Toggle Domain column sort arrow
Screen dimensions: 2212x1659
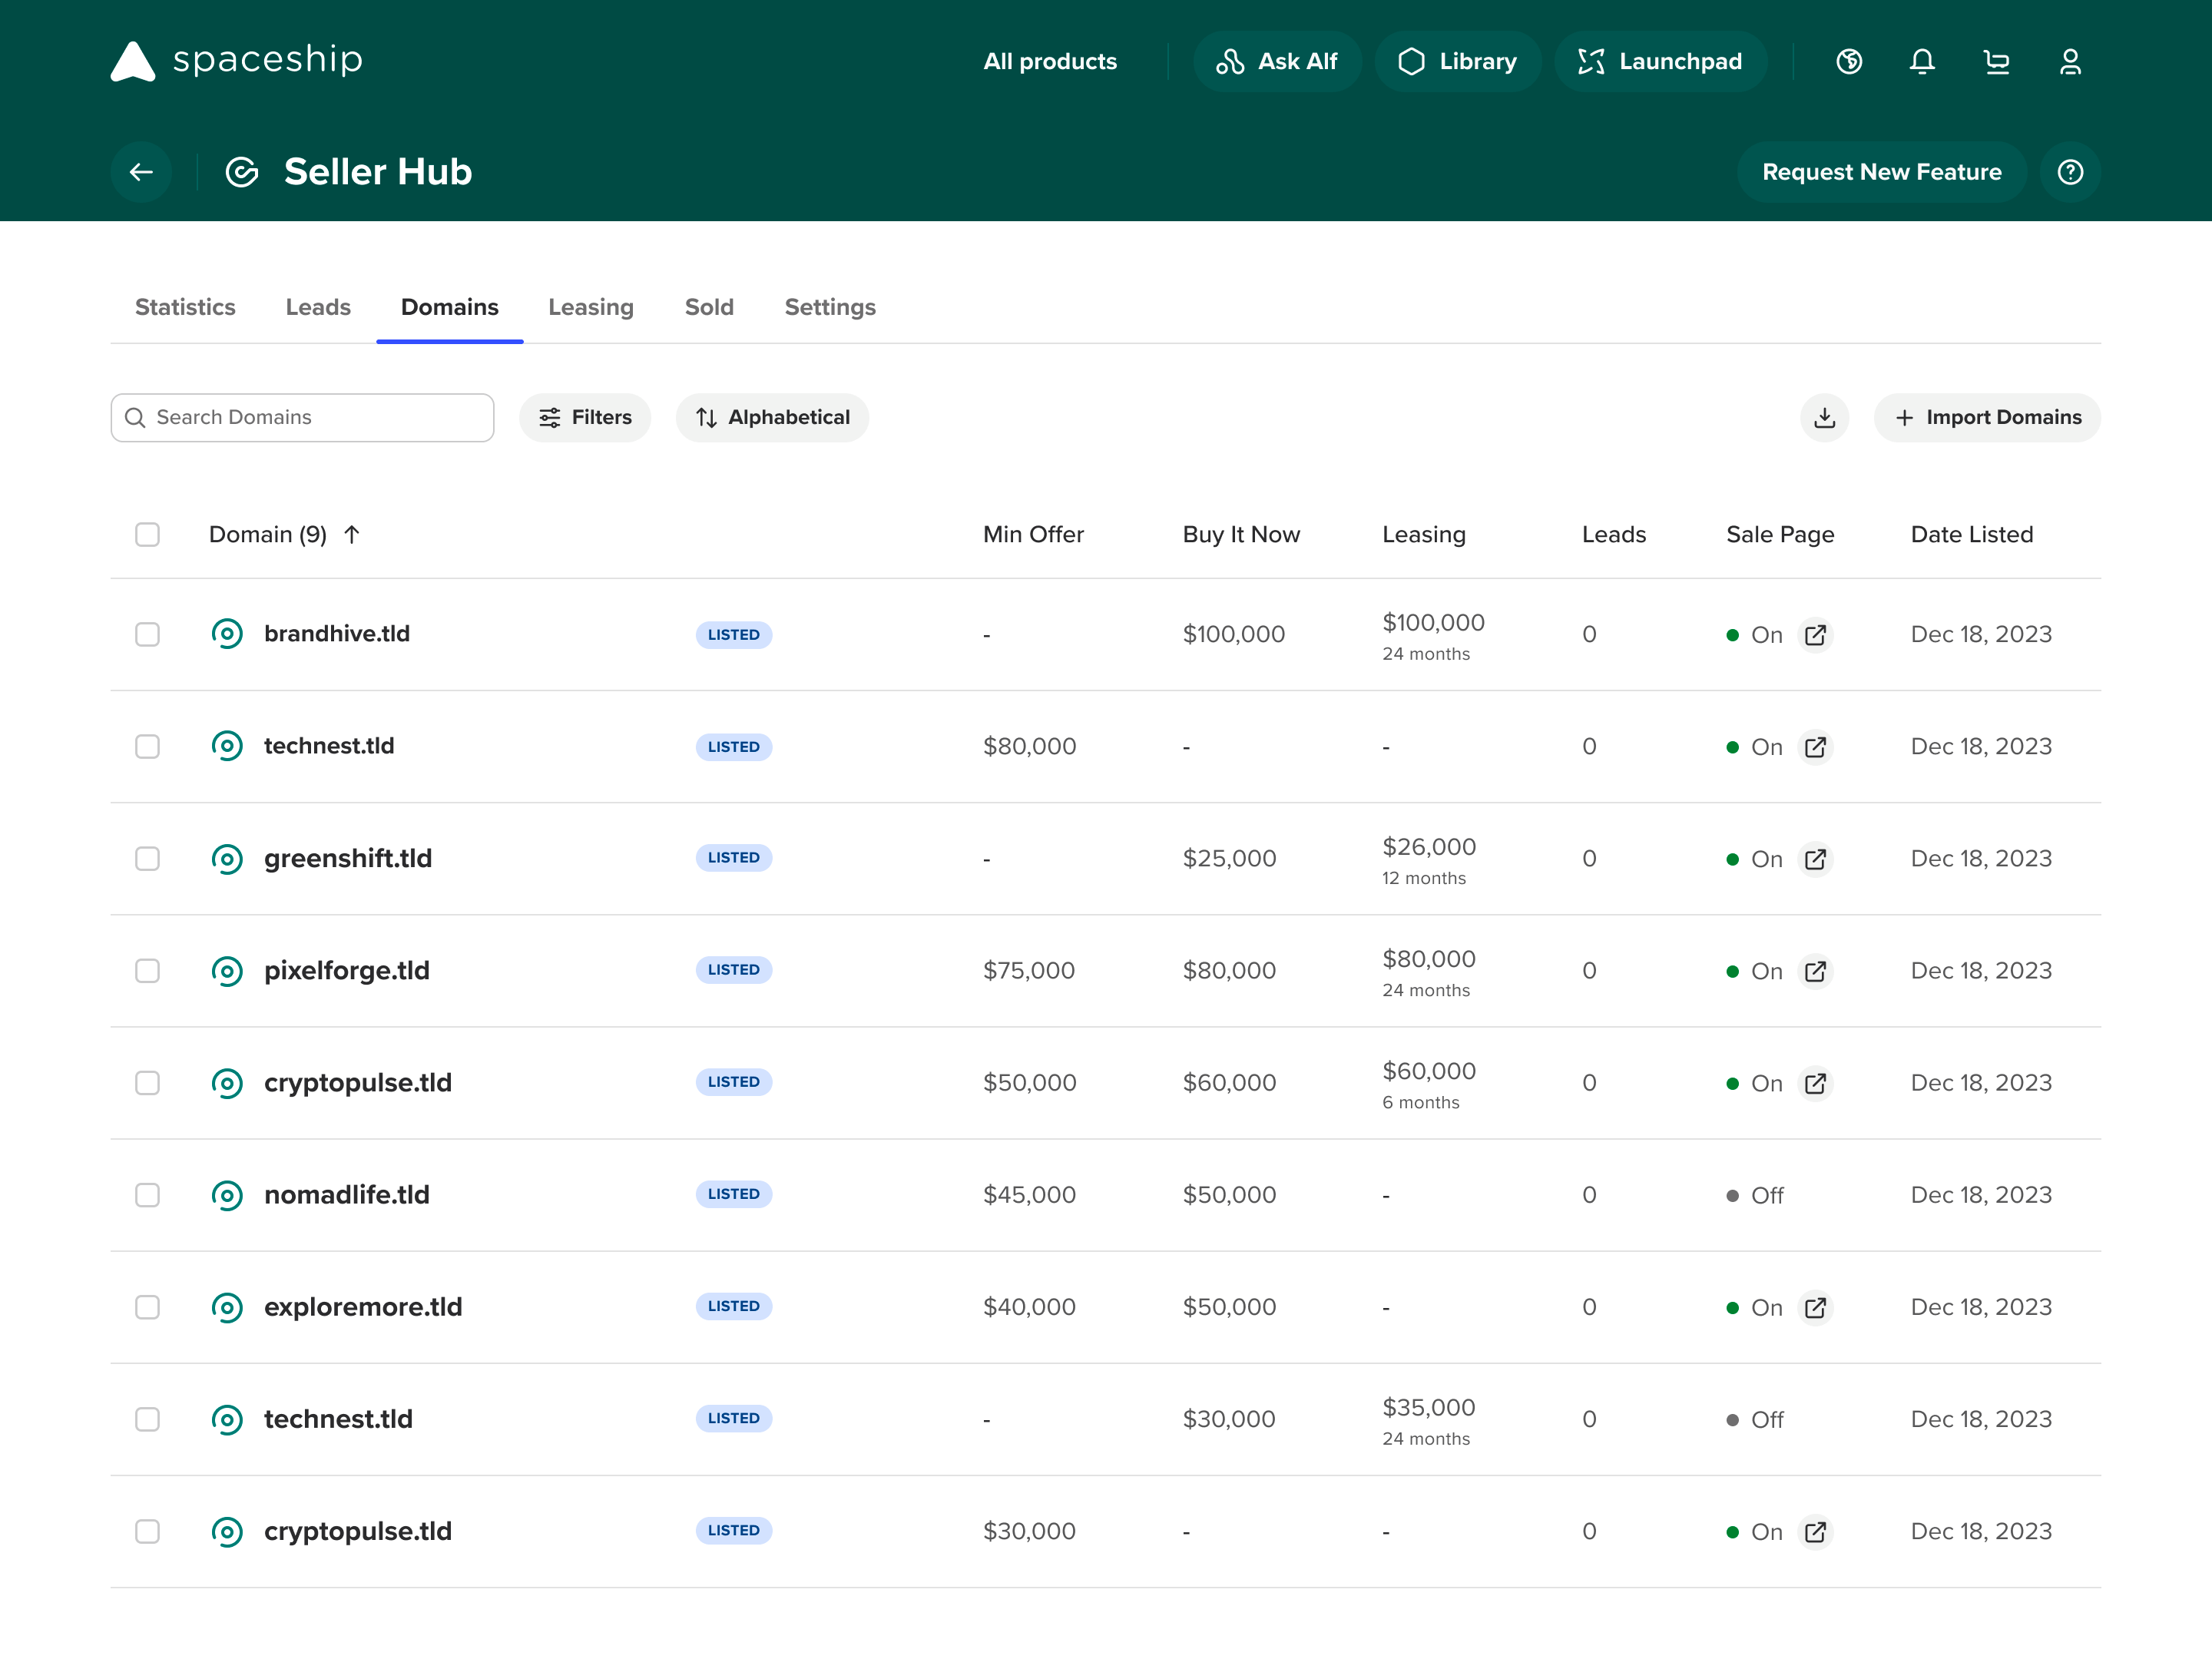(352, 535)
